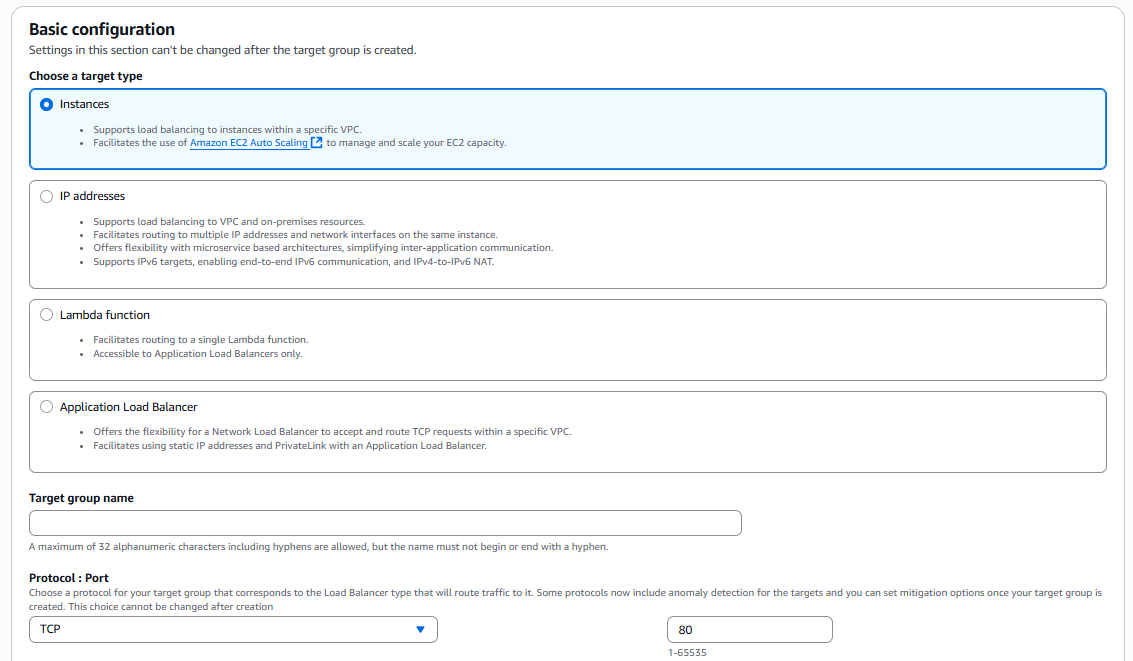The width and height of the screenshot is (1133, 661).
Task: Select the Lambda function radio button
Action: point(46,315)
